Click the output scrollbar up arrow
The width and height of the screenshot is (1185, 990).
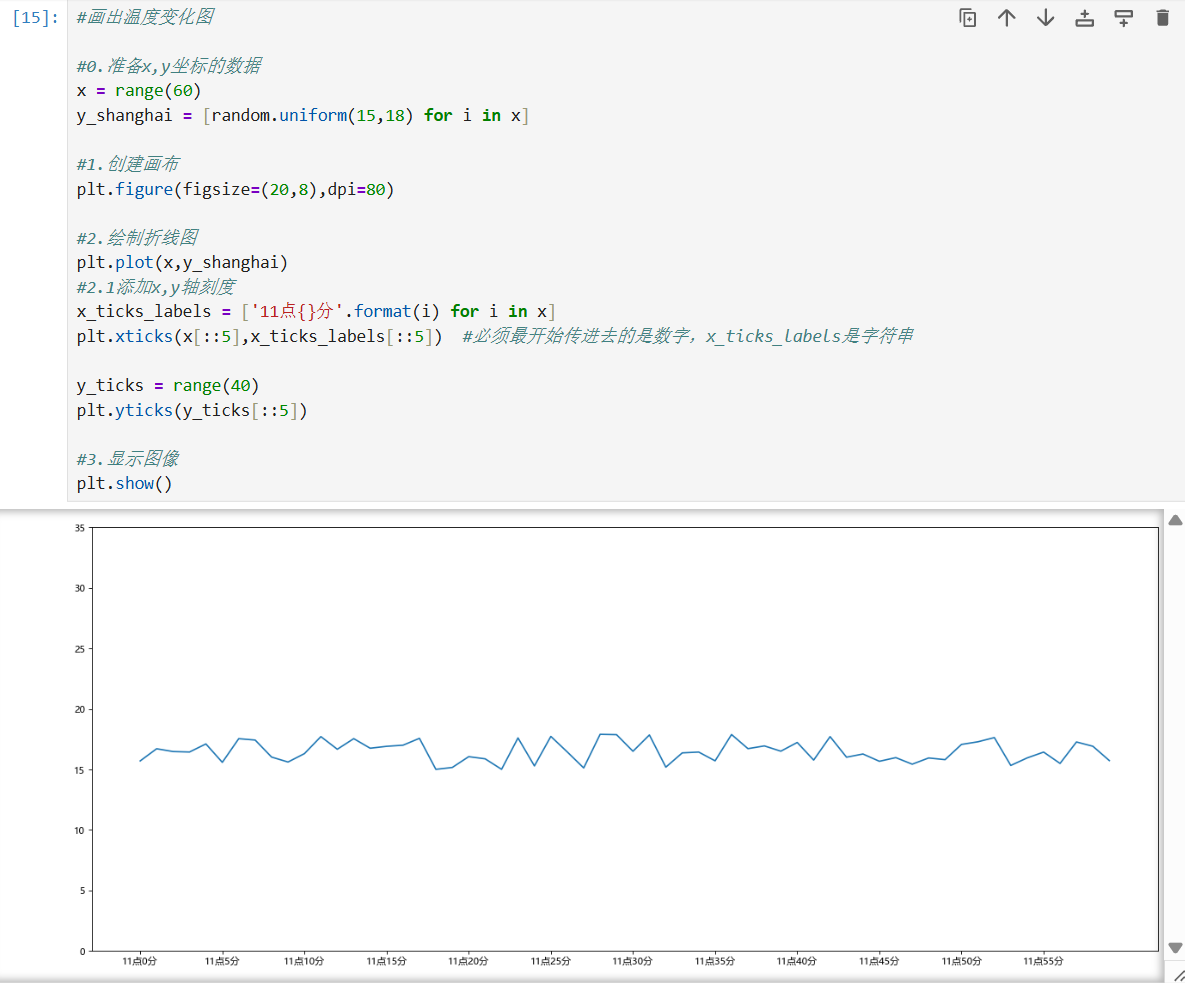point(1175,520)
